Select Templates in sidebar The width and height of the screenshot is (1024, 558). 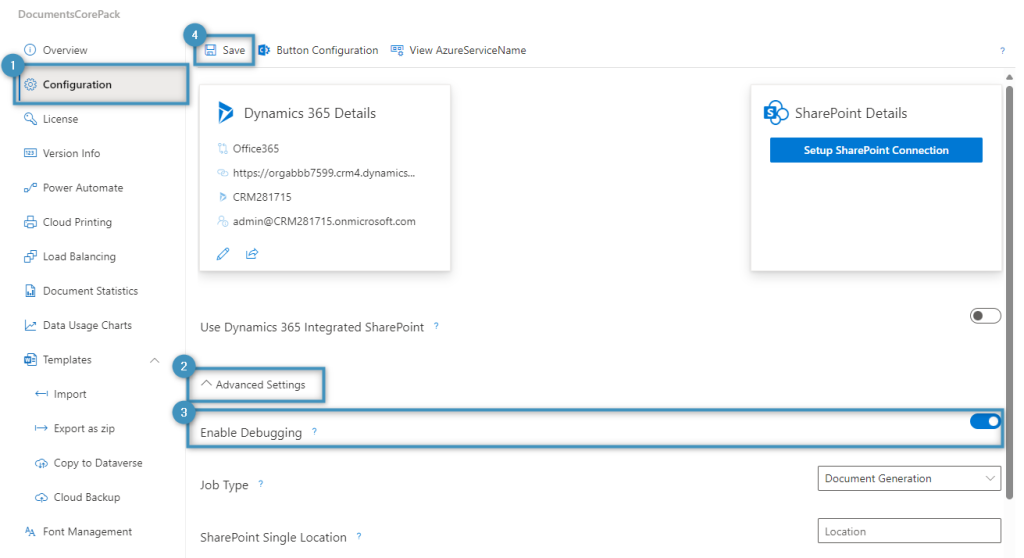click(x=67, y=359)
